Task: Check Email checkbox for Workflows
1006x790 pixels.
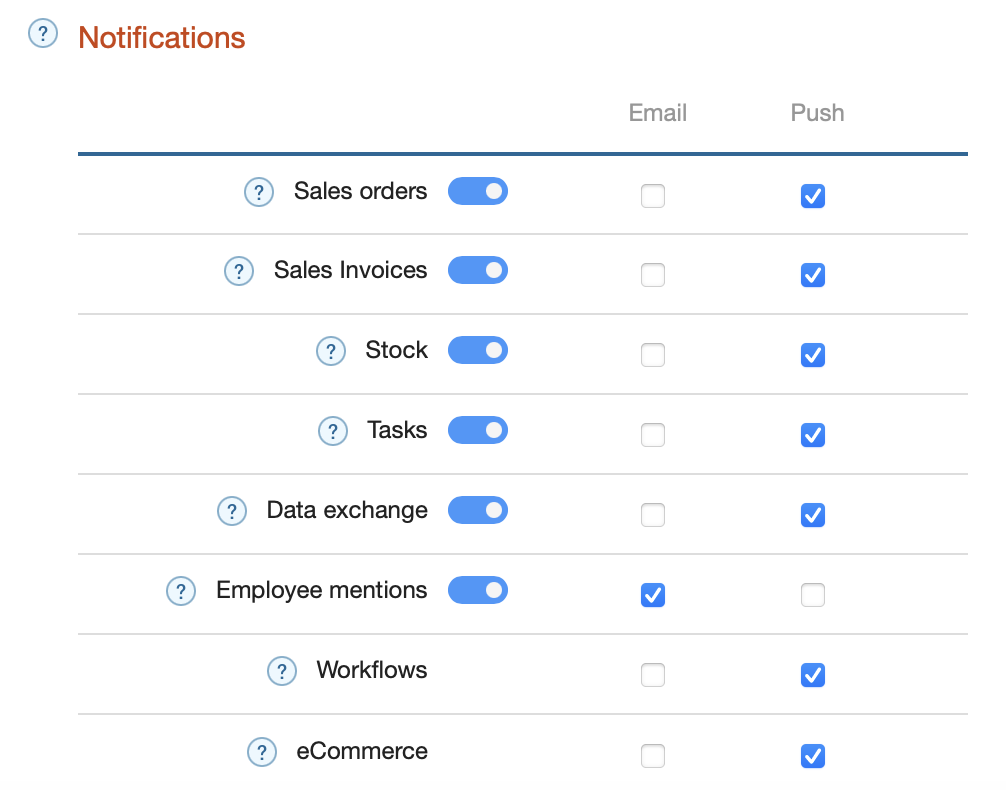Action: click(x=653, y=675)
